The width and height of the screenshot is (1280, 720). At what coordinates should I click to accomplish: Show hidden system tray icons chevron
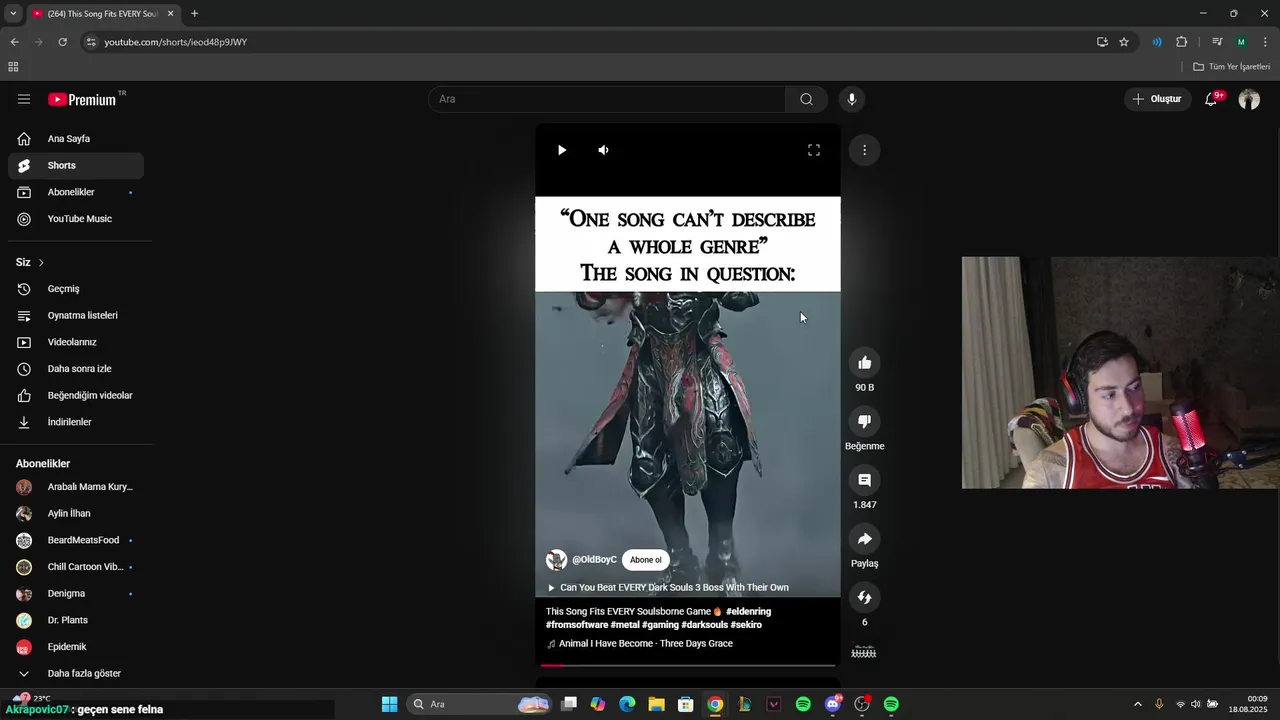pyautogui.click(x=1137, y=704)
